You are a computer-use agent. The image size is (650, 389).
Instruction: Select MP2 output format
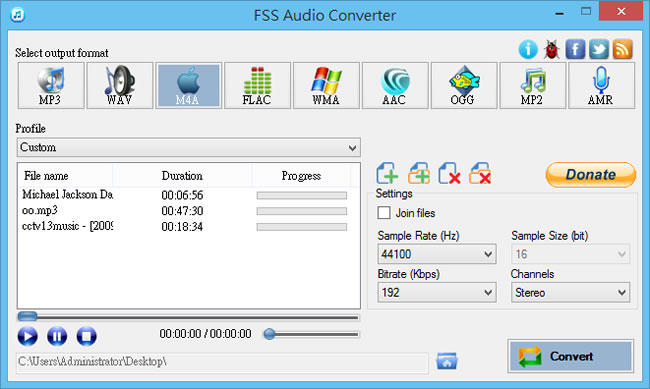pos(533,85)
